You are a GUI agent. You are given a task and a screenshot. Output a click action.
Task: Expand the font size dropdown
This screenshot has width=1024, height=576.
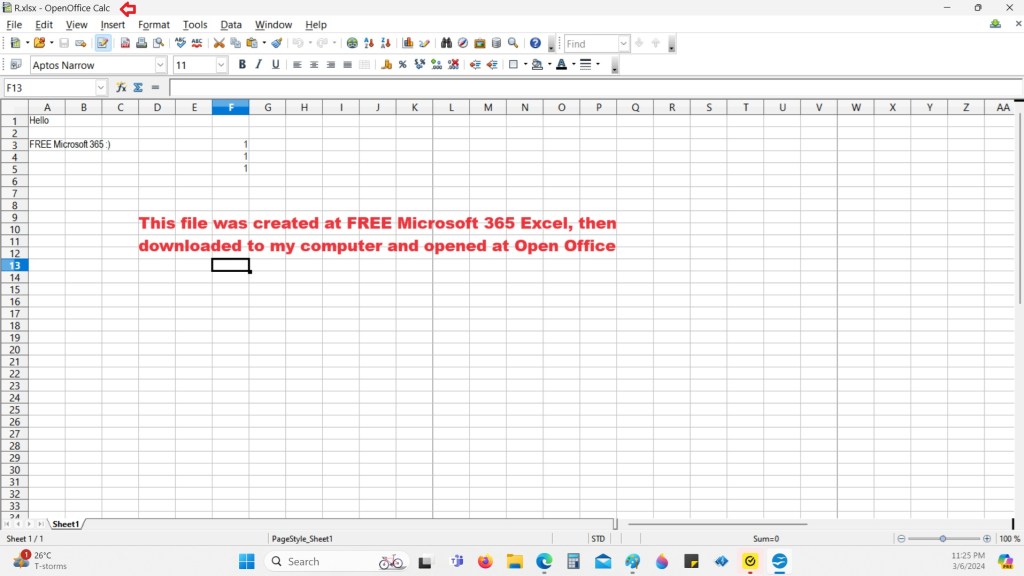(221, 65)
